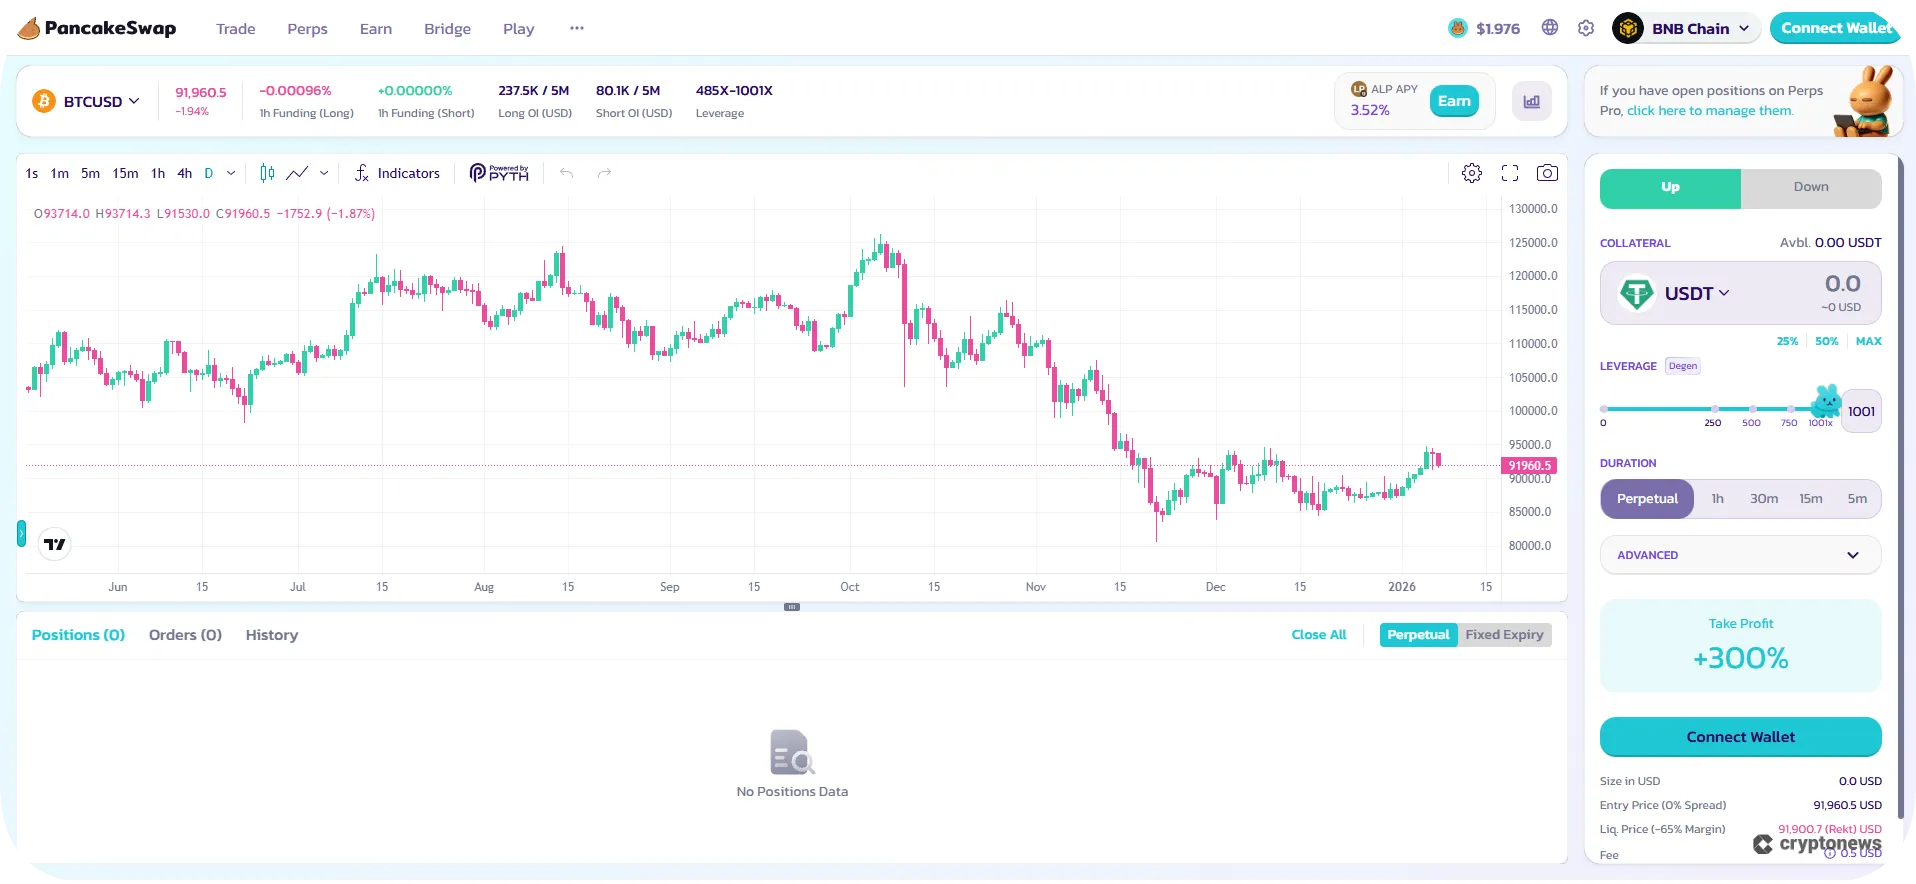
Task: Open the Perps menu
Action: coord(307,29)
